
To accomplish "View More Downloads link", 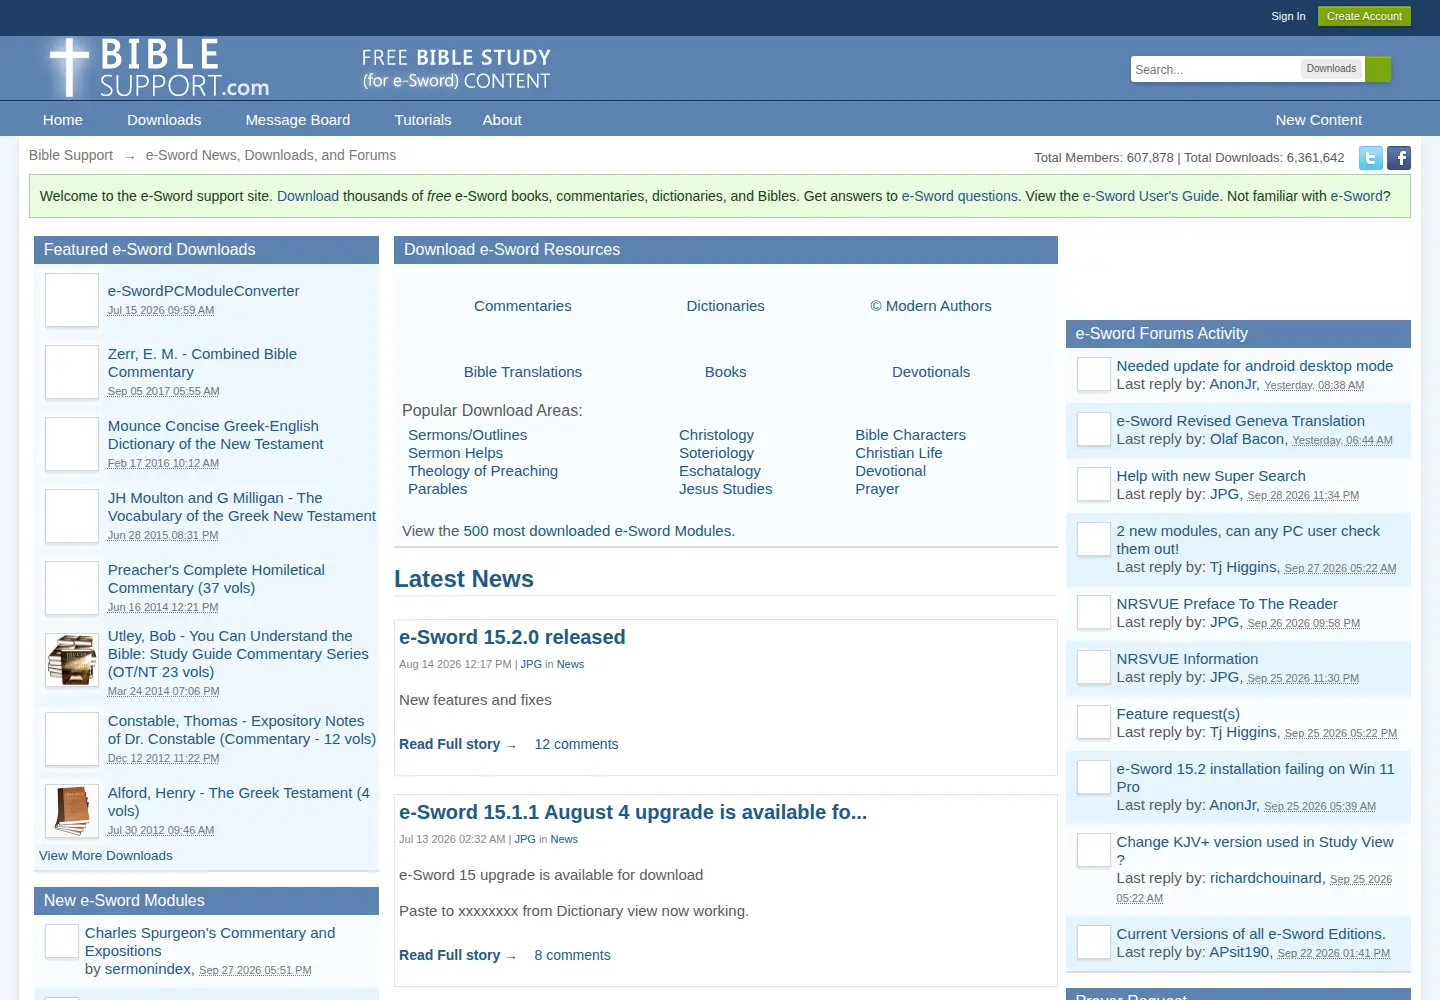I will 106,856.
